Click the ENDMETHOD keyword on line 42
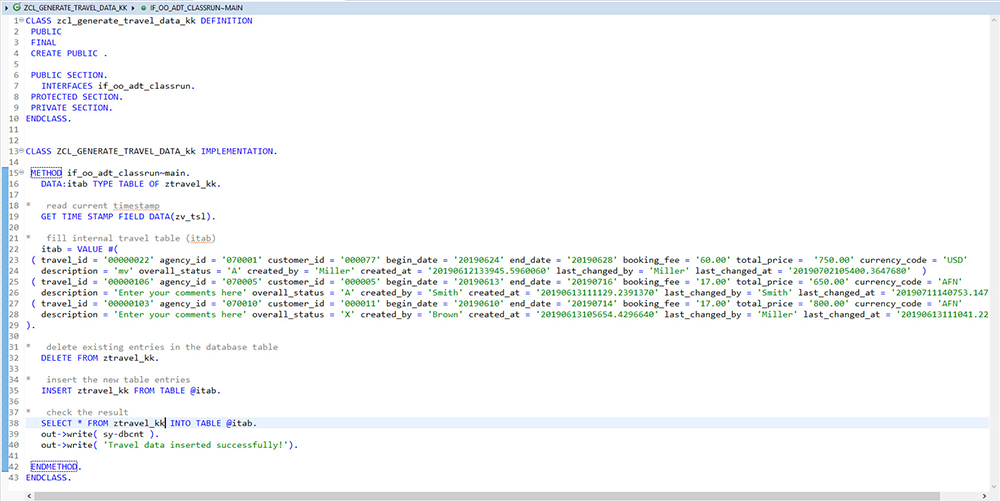 [54, 467]
